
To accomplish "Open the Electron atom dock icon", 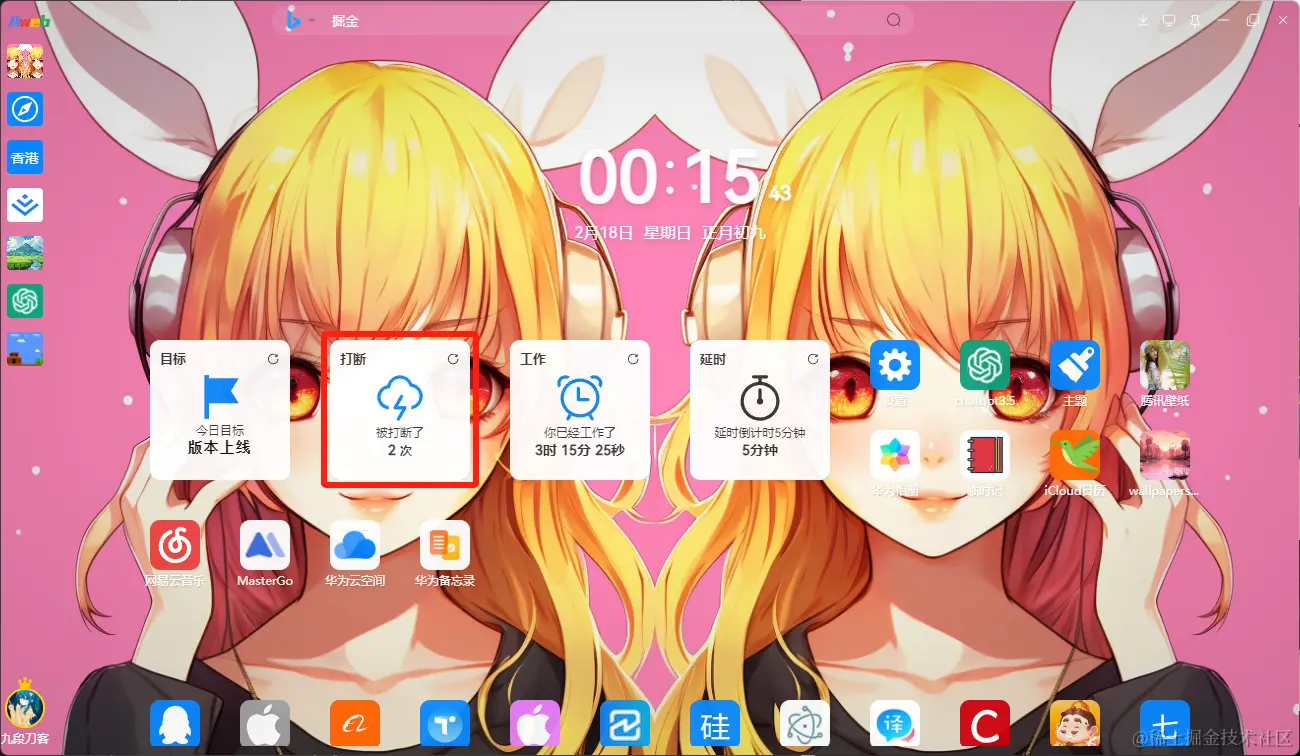I will click(805, 724).
